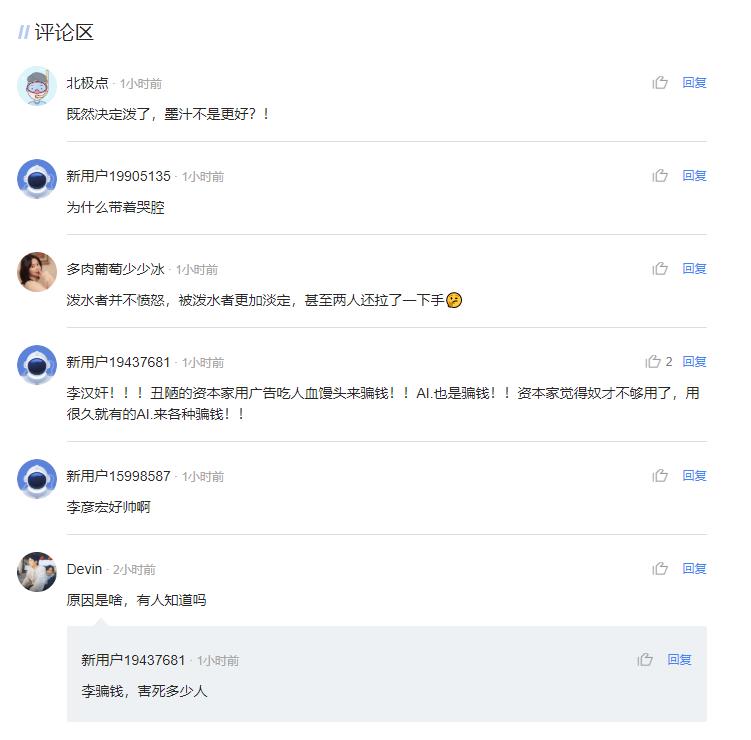Reply to Devin's question

[694, 569]
